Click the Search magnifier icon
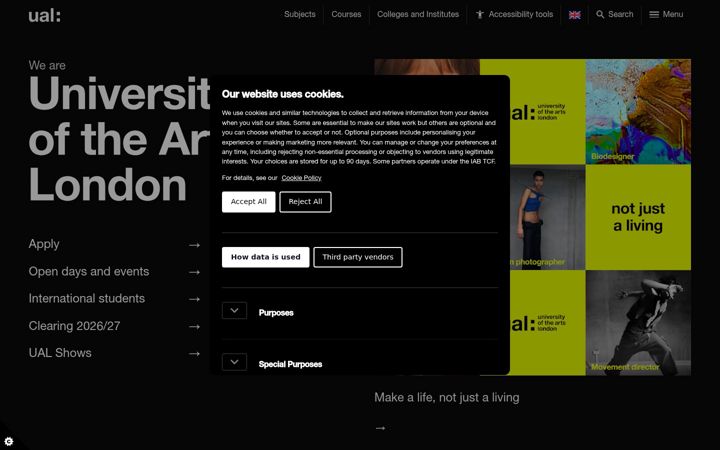 (x=600, y=15)
